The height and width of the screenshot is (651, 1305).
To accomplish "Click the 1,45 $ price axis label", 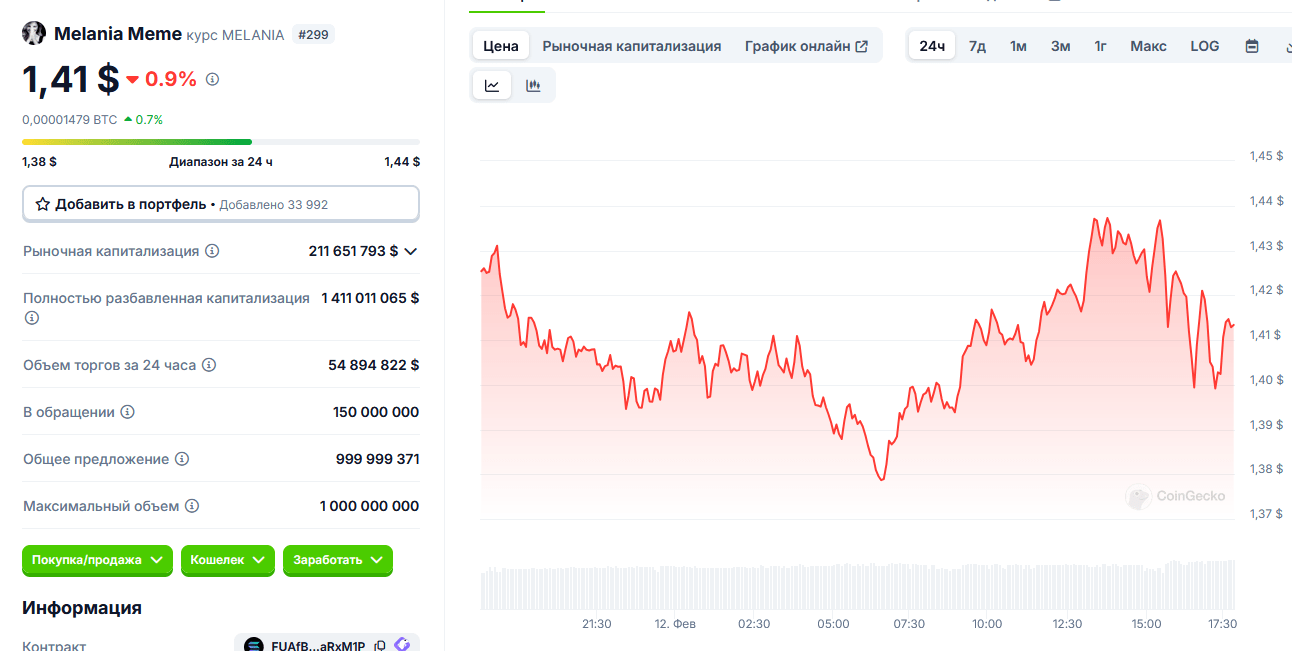I will point(1265,156).
